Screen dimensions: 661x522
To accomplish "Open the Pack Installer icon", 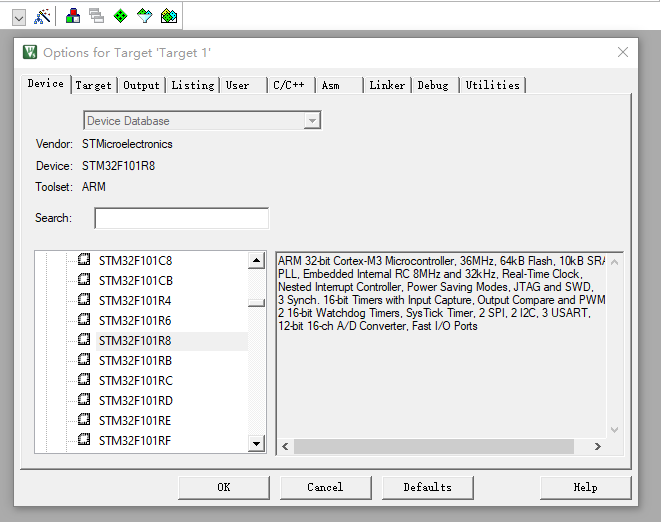I will click(169, 16).
